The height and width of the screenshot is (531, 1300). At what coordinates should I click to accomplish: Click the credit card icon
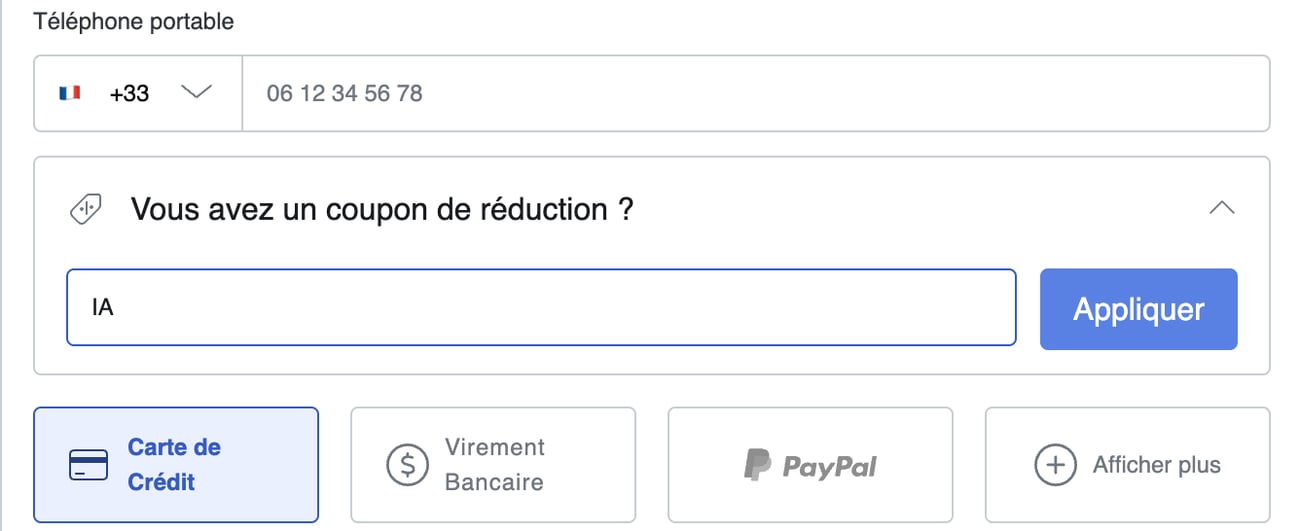point(88,465)
